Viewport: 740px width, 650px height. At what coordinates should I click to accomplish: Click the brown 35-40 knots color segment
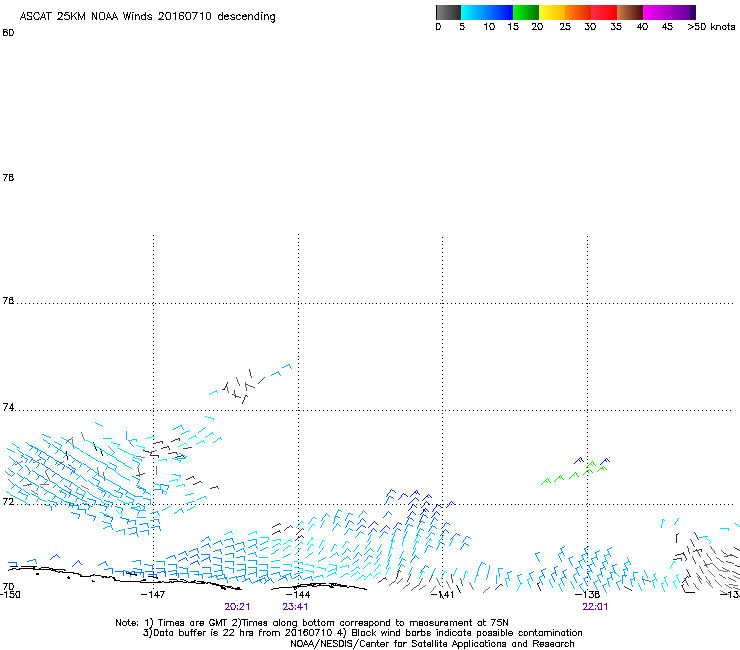click(x=630, y=12)
